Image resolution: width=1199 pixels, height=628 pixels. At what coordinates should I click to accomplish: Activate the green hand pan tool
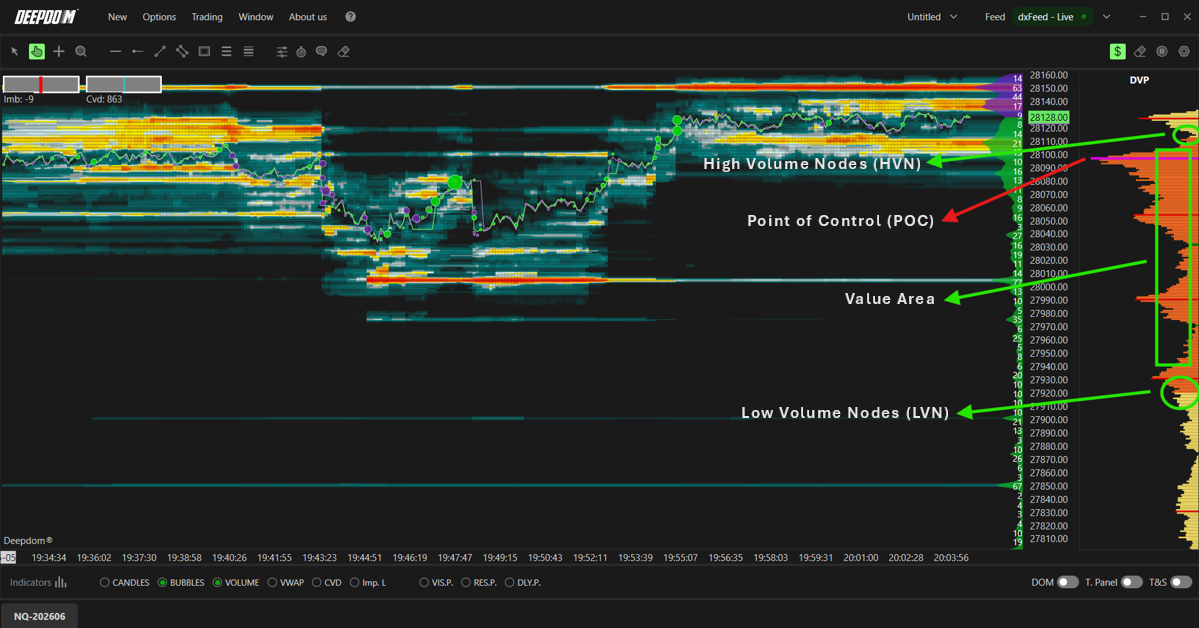(x=37, y=51)
